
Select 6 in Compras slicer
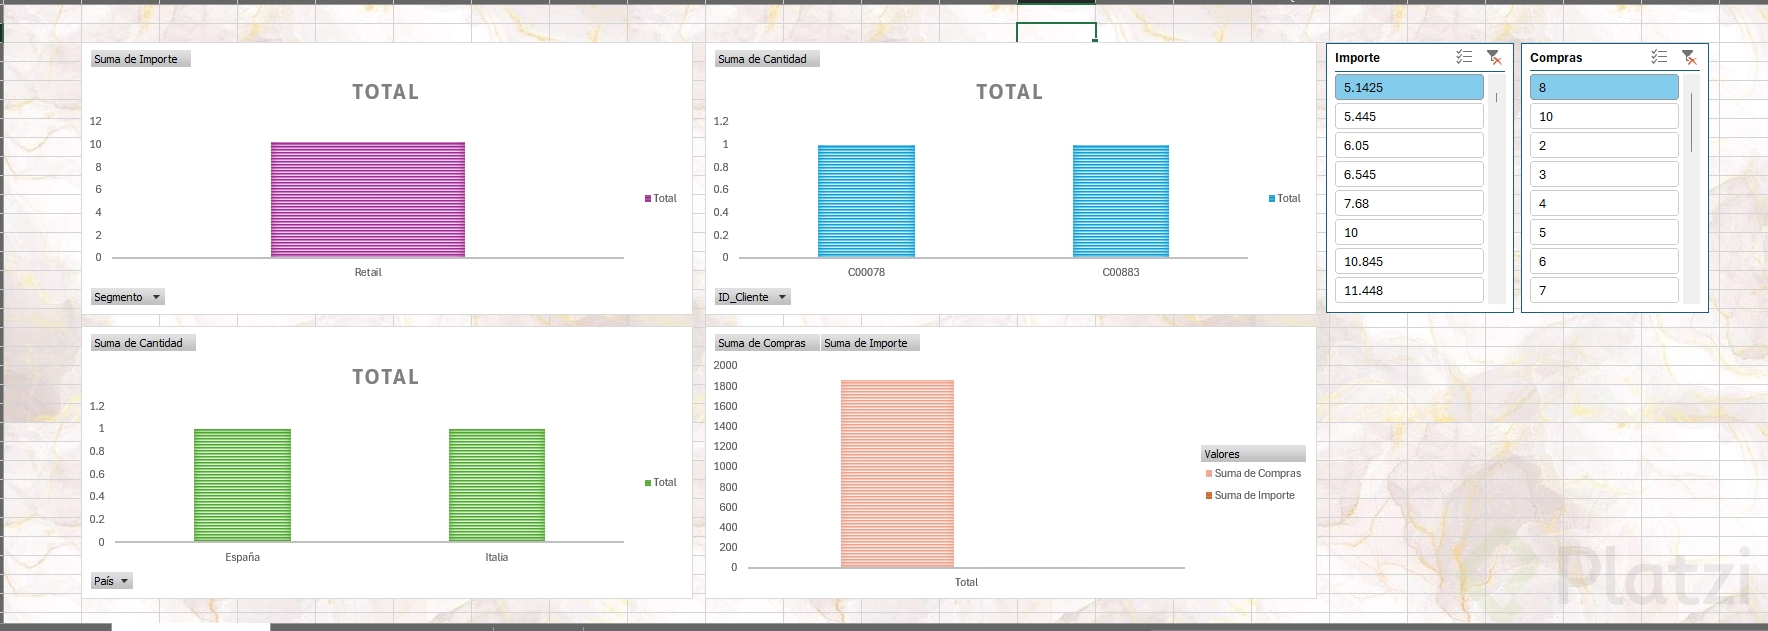pos(1604,261)
